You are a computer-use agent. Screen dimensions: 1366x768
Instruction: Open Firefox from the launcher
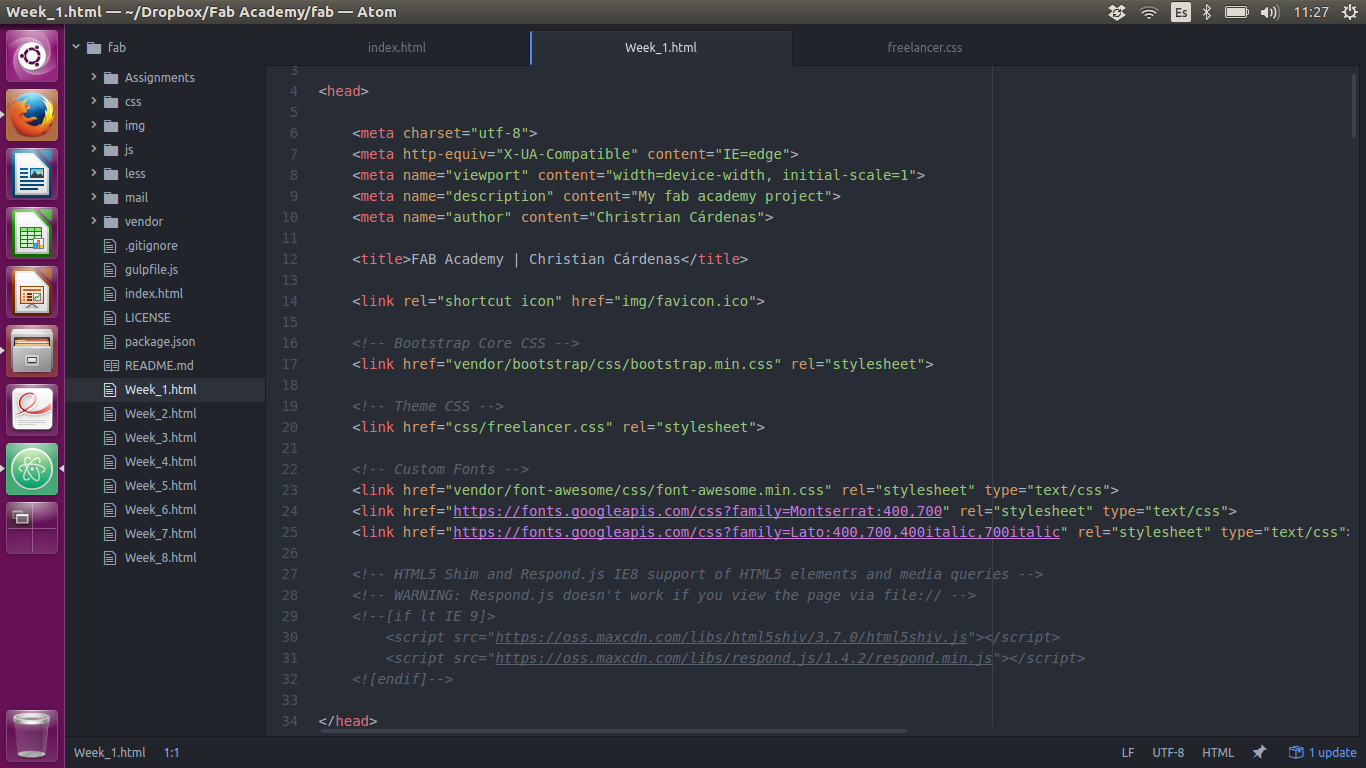[32, 116]
